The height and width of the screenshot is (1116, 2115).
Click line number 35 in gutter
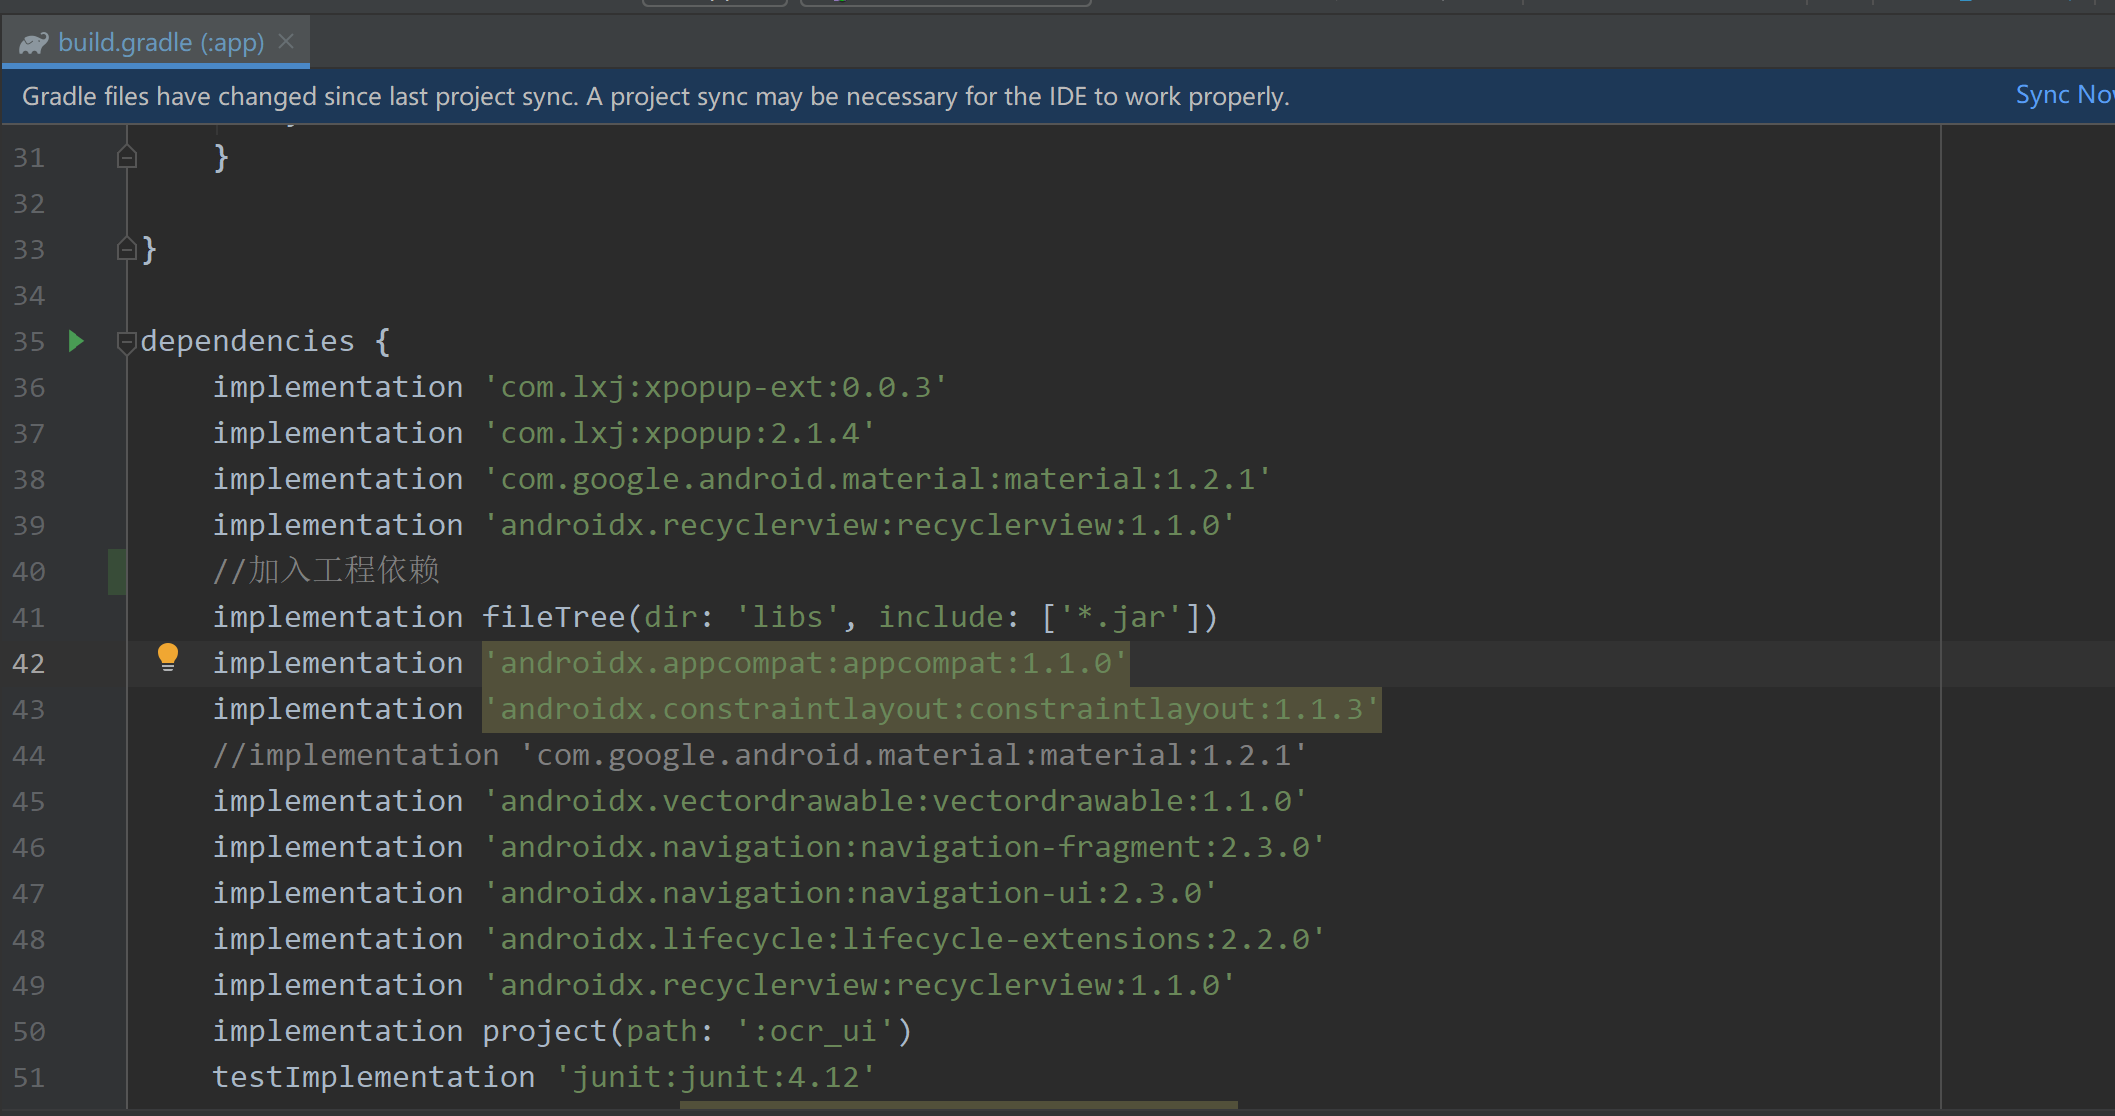click(29, 341)
